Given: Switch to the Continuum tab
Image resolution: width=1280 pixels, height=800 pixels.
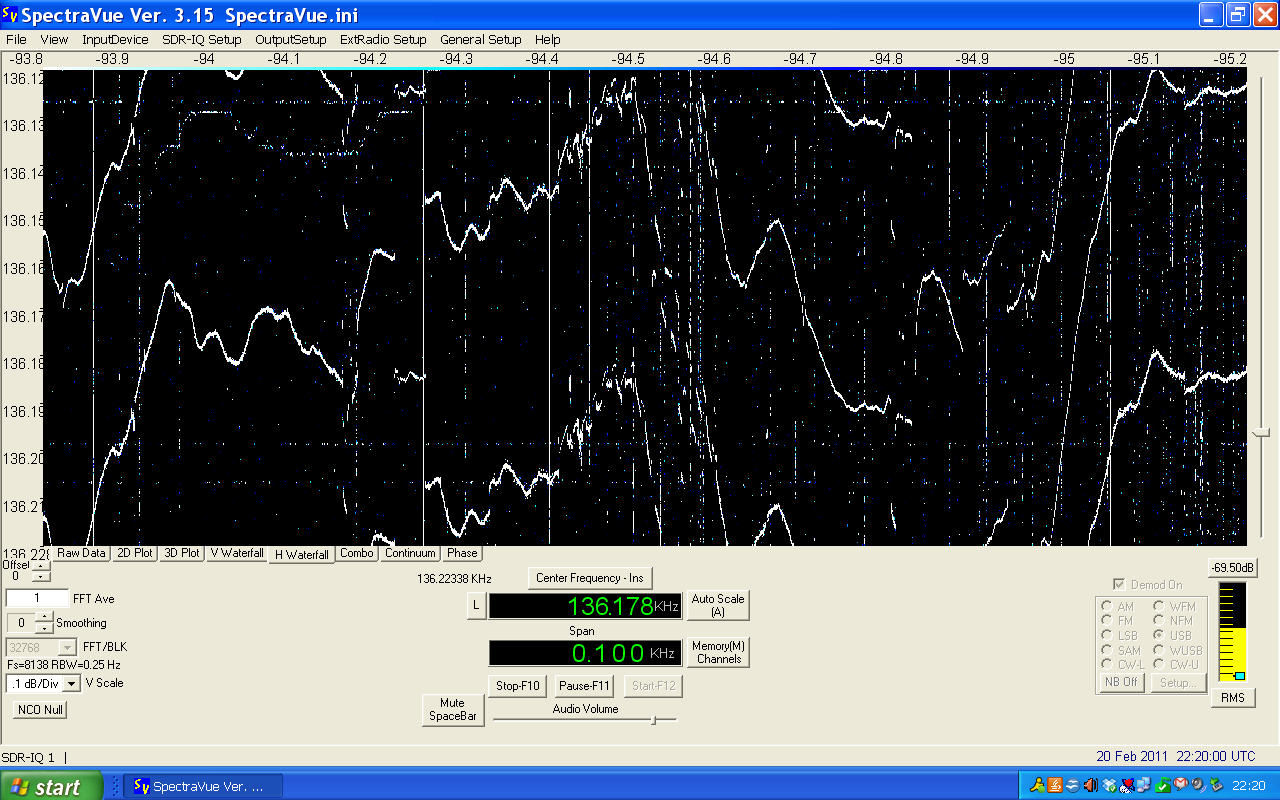Looking at the screenshot, I should point(410,553).
